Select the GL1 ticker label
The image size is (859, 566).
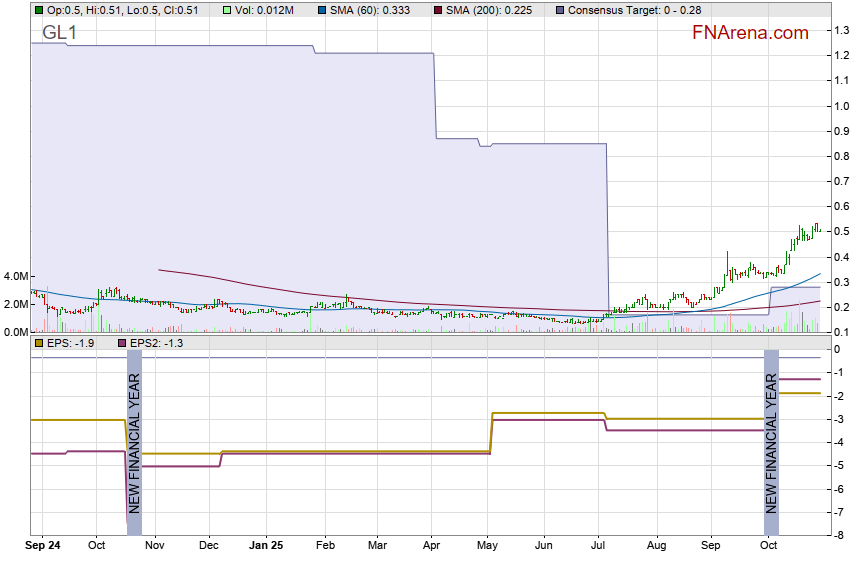click(x=59, y=33)
